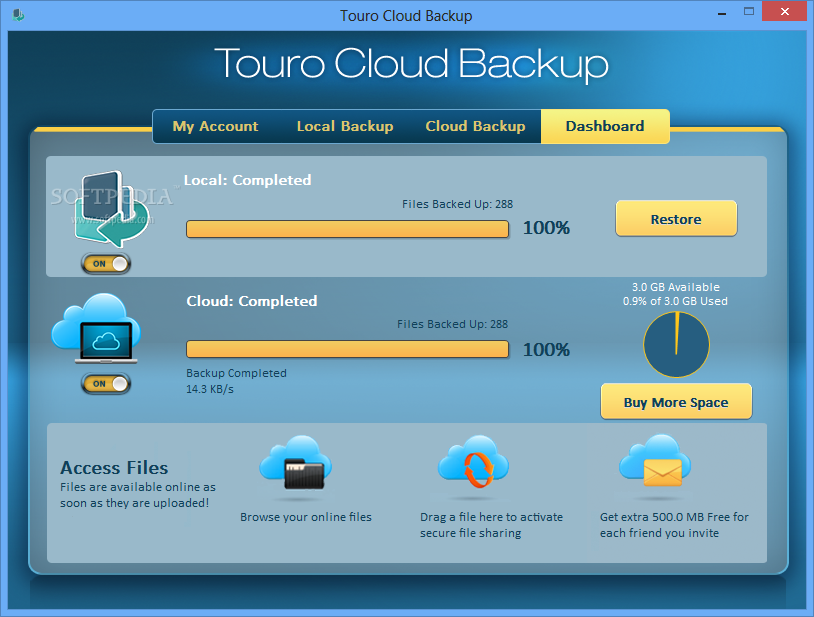This screenshot has height=617, width=814.
Task: Minimize the Touro Cloud Backup window
Action: coord(722,12)
